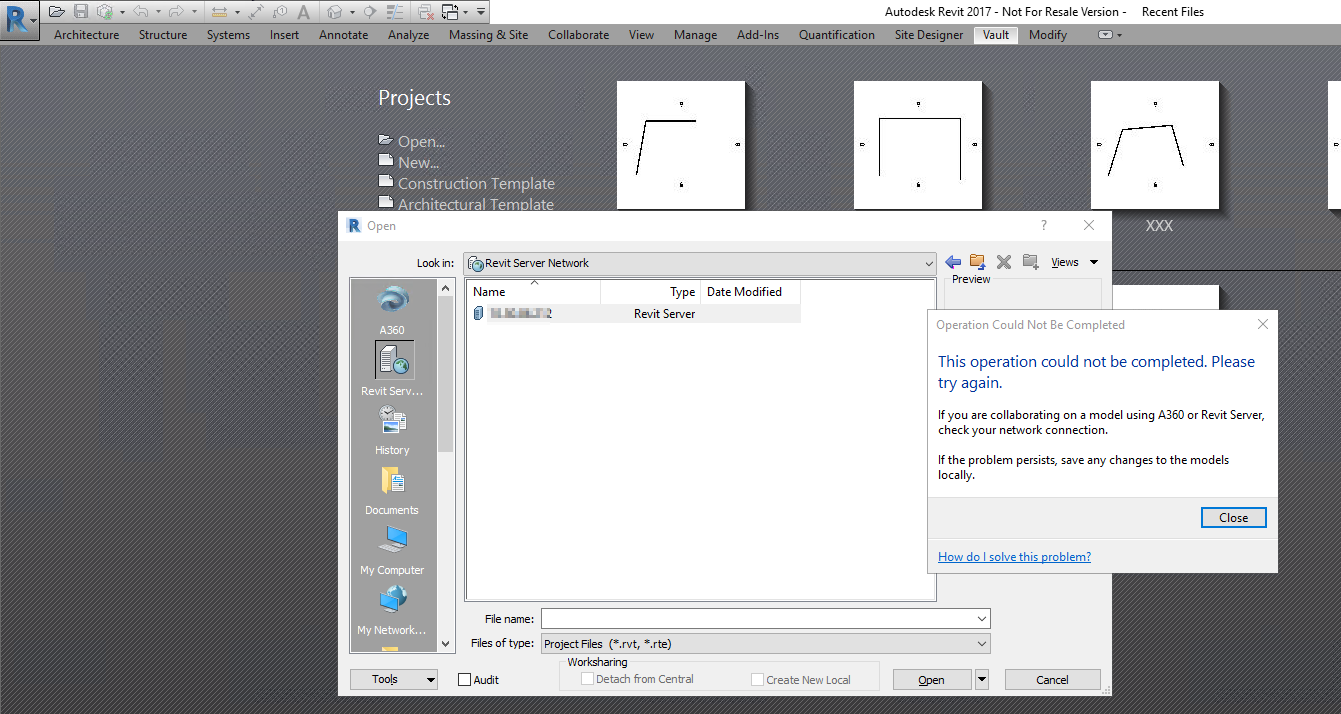Switch to the Architecture ribbon tab
The height and width of the screenshot is (714, 1341).
(x=87, y=35)
